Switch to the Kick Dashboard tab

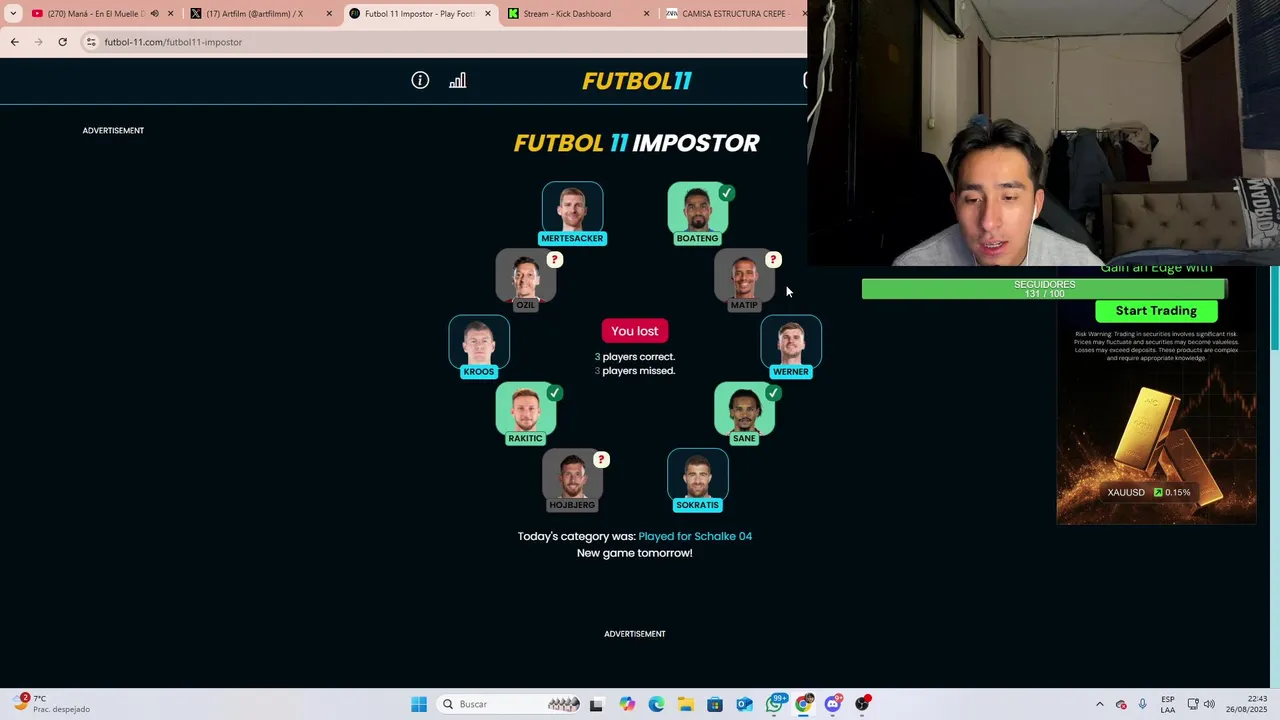(567, 14)
